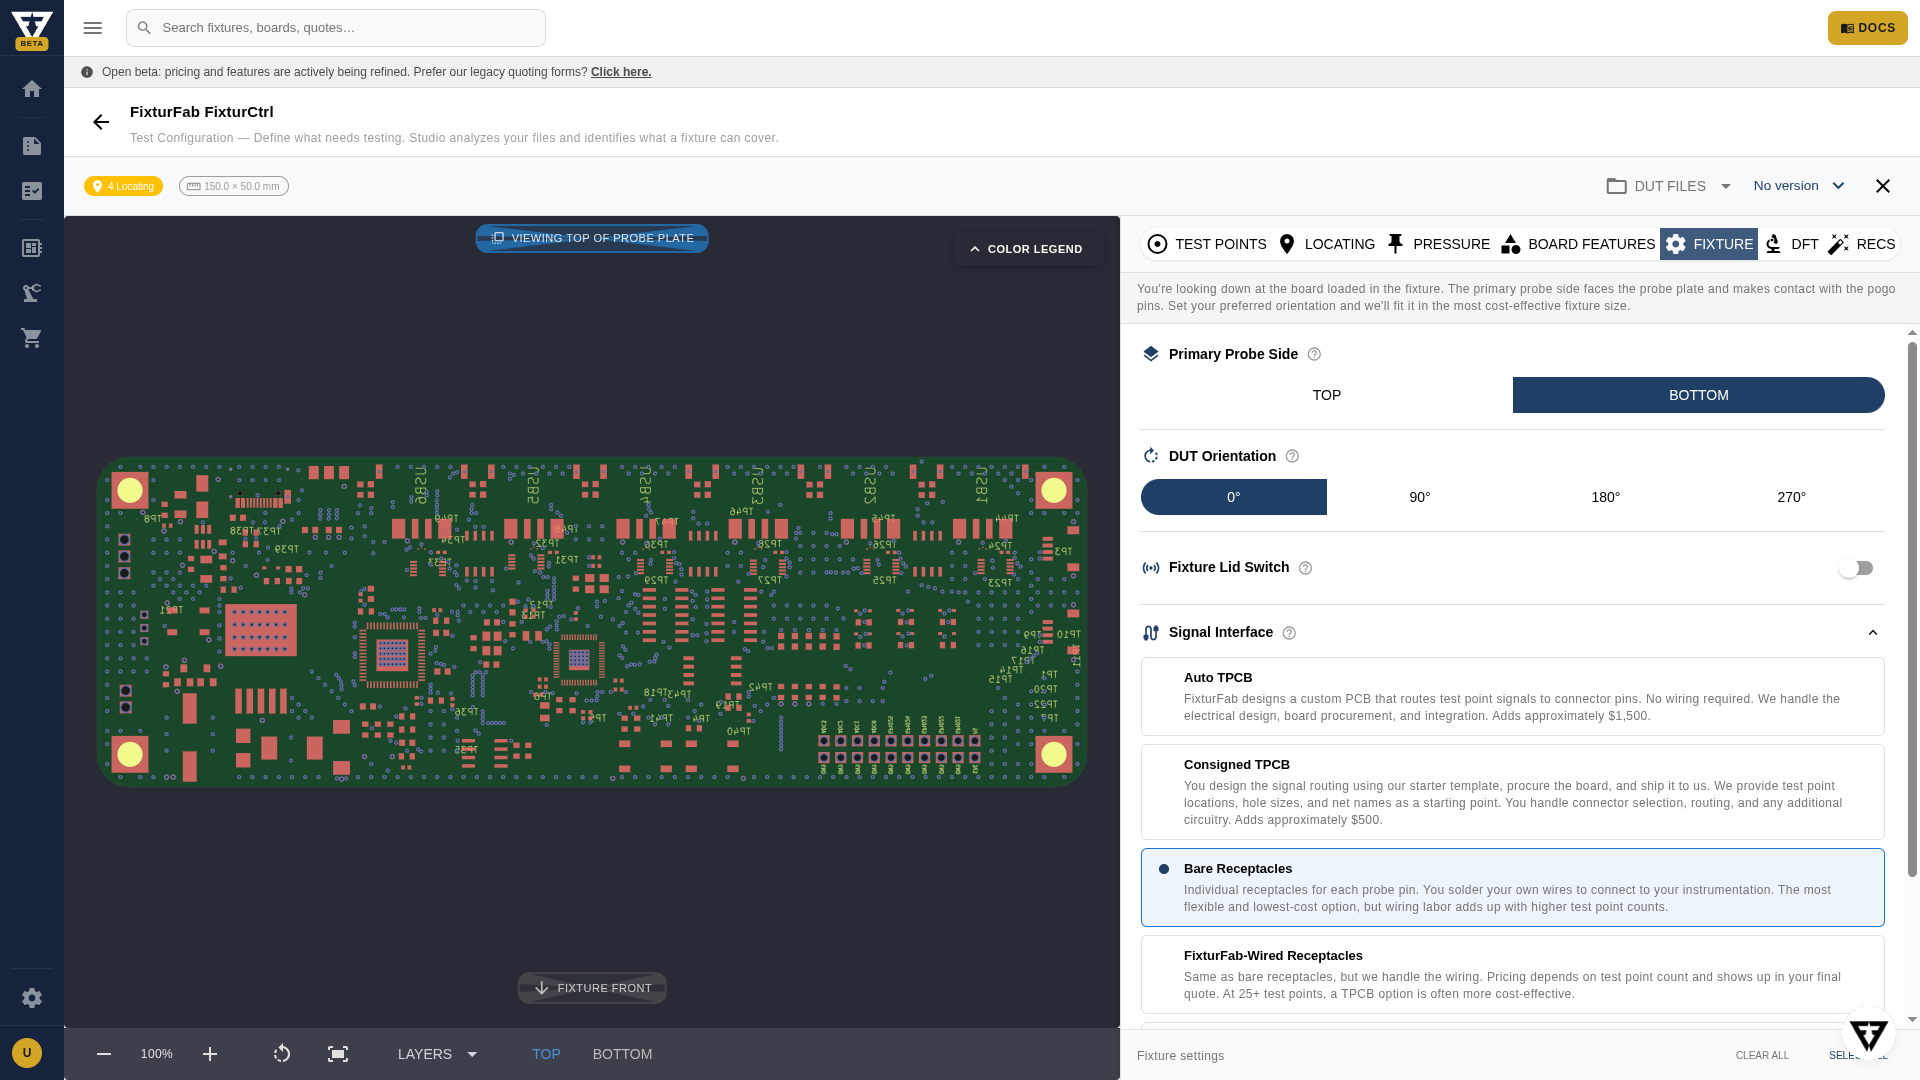The height and width of the screenshot is (1080, 1920).
Task: Open the DOCS button
Action: 1868,28
